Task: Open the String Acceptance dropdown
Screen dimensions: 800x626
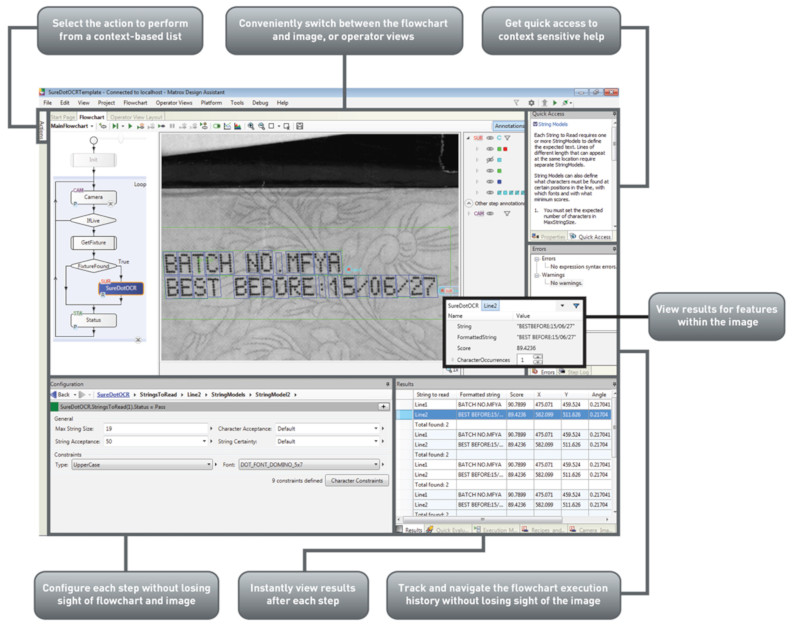Action: point(205,441)
